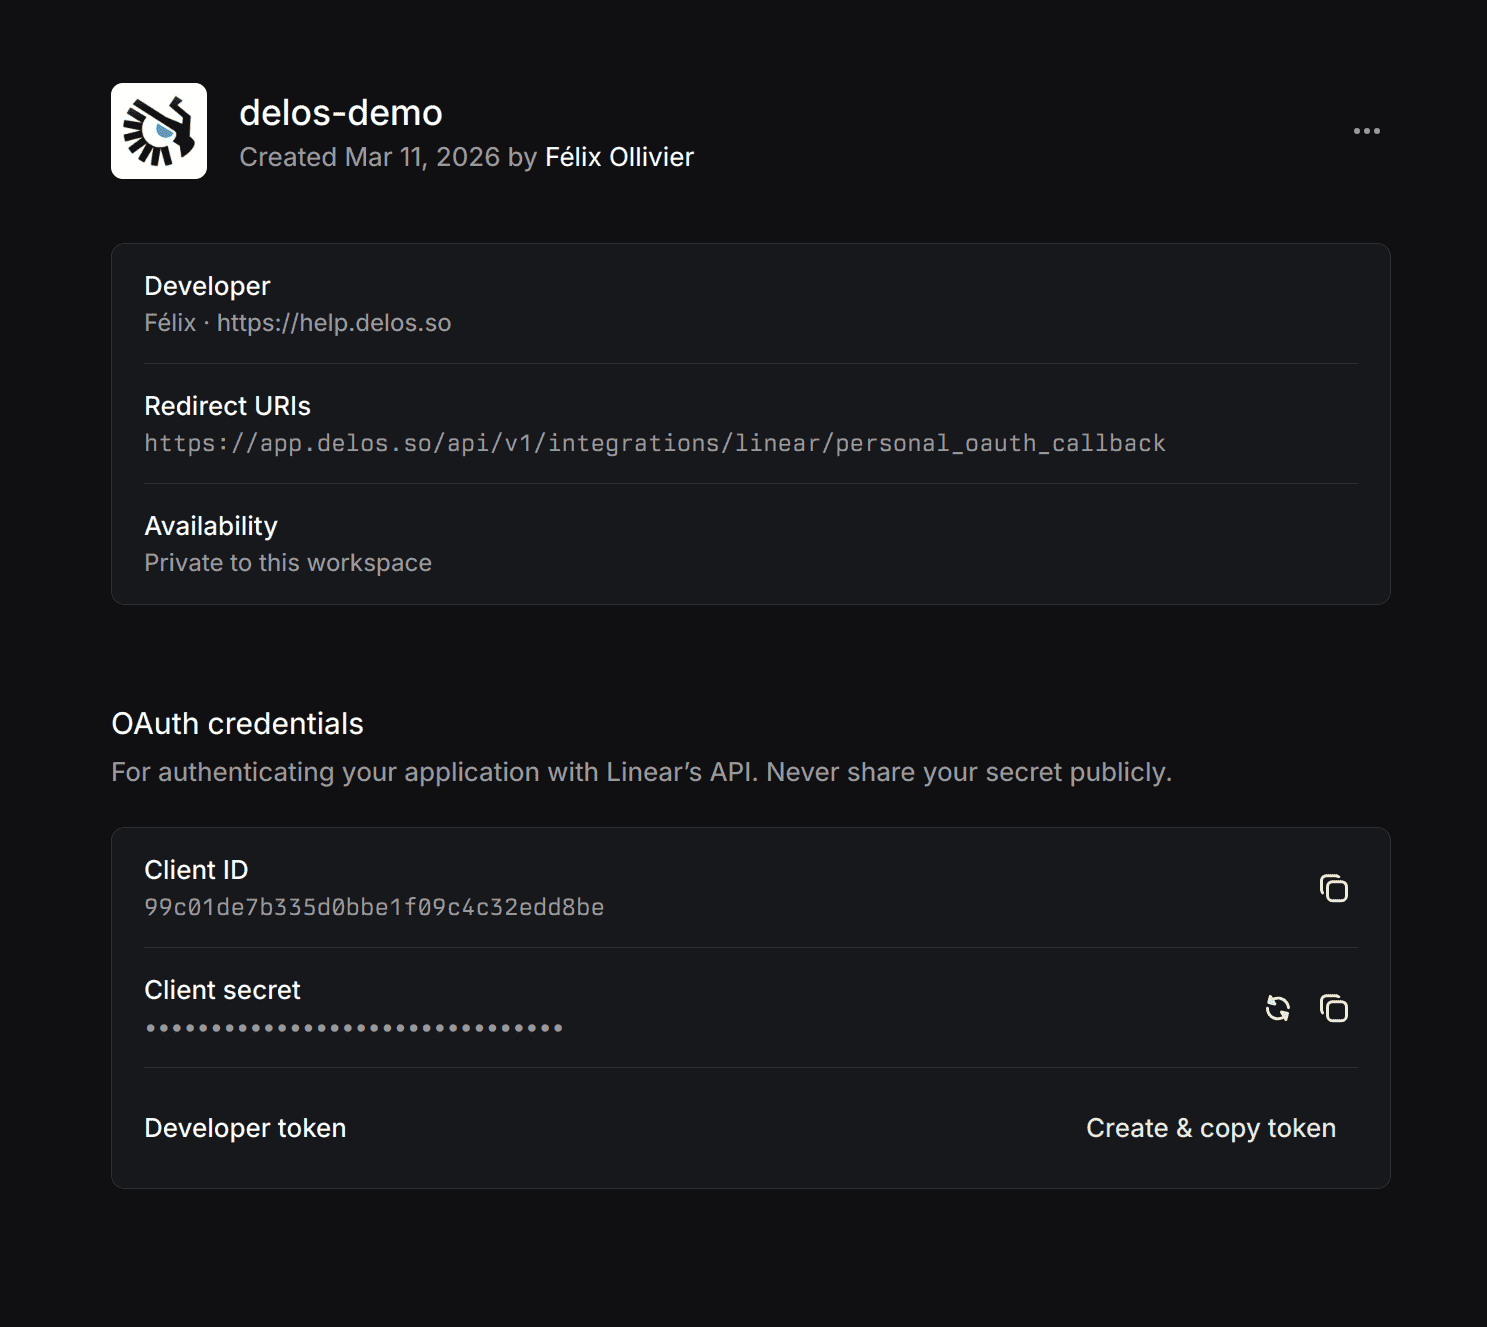
Task: Click the 'Never share your secret publicly' description
Action: point(969,772)
